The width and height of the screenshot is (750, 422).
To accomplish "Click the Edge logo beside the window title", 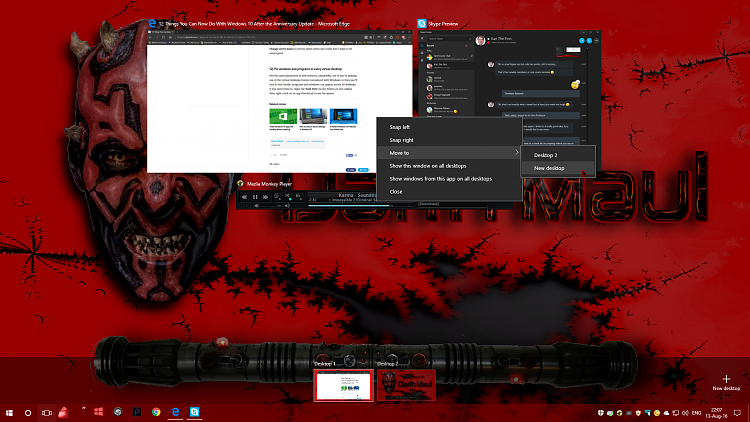I will click(152, 23).
